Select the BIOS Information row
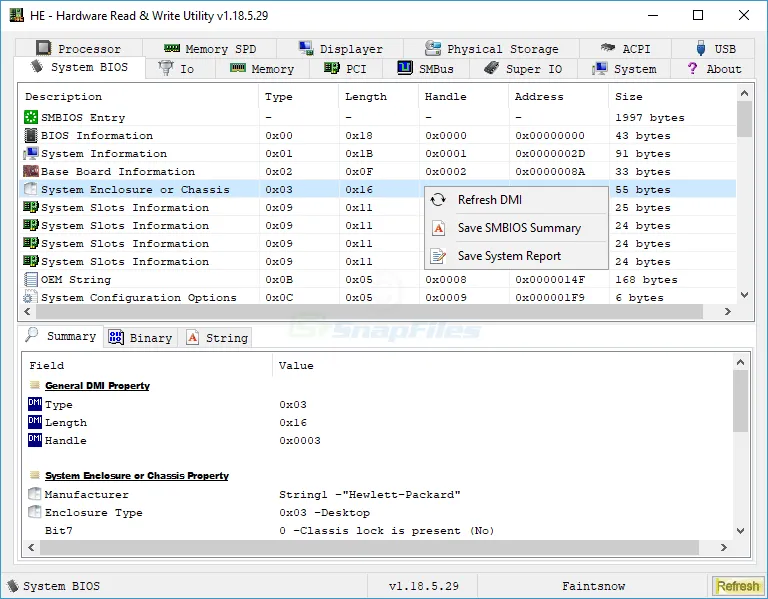The image size is (768, 599). pos(96,136)
